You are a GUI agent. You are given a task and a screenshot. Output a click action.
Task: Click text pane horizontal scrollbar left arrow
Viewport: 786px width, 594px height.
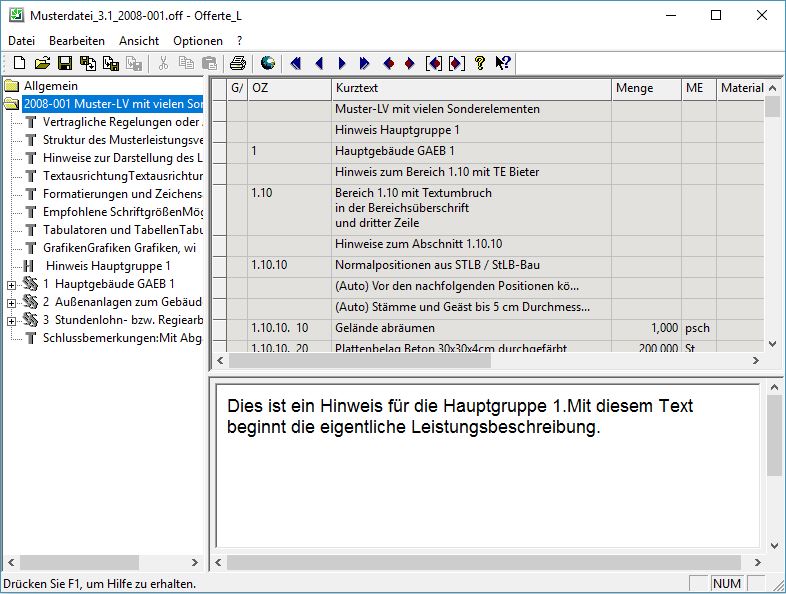coord(219,562)
